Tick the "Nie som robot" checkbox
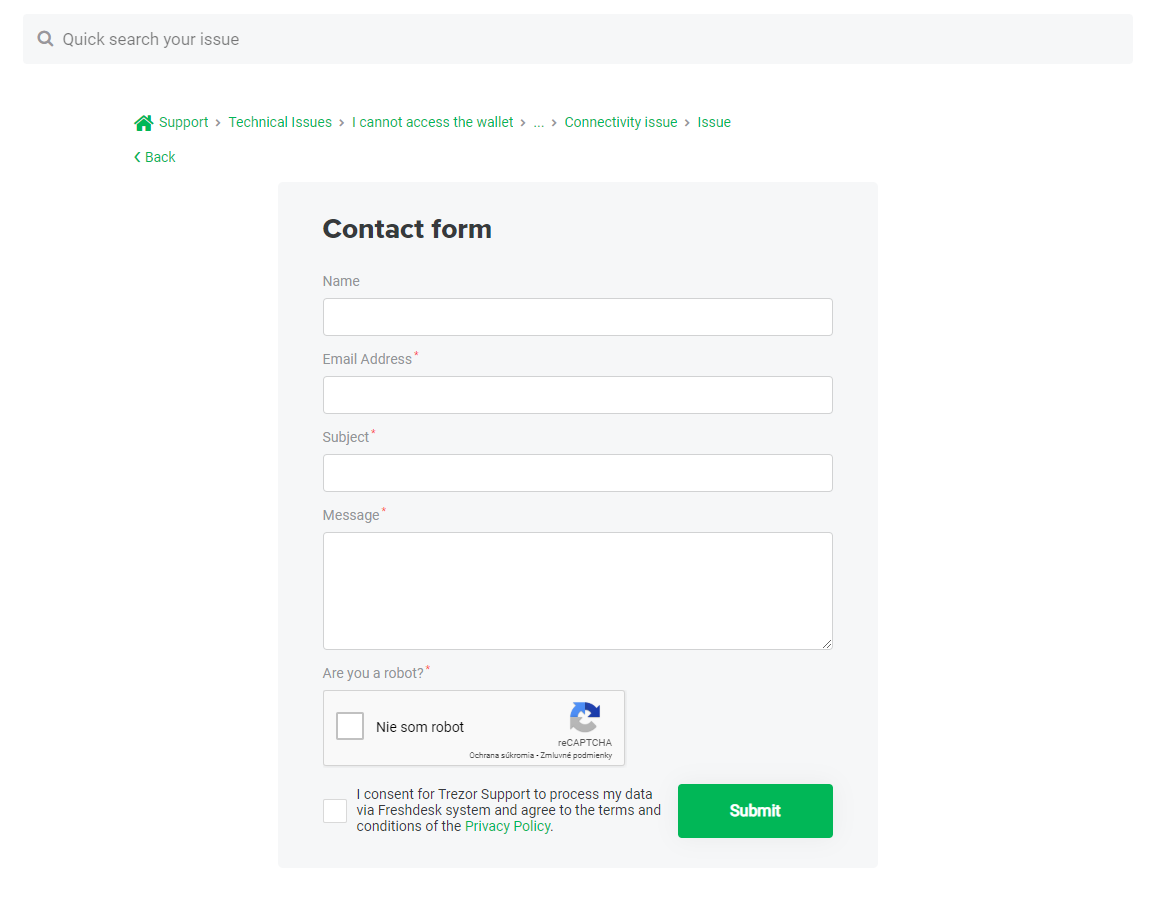Image resolution: width=1154 pixels, height=904 pixels. tap(350, 726)
